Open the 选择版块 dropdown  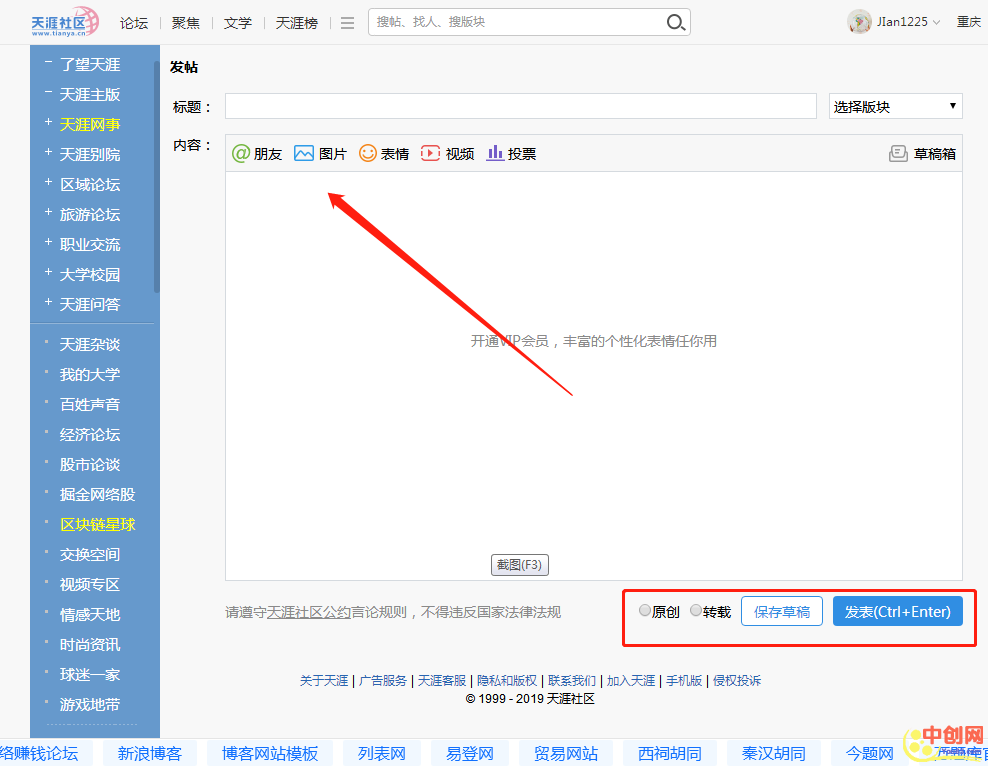tap(895, 106)
